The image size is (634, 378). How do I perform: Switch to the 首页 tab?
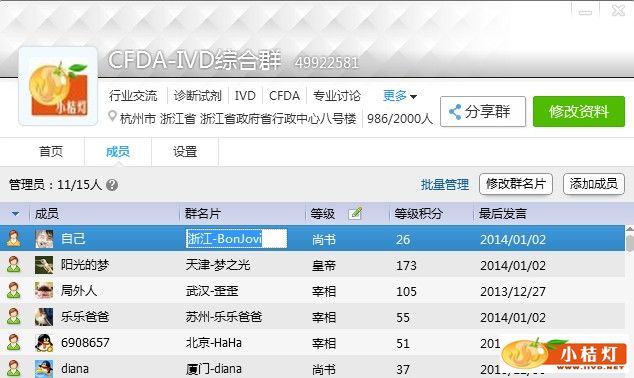[51, 152]
